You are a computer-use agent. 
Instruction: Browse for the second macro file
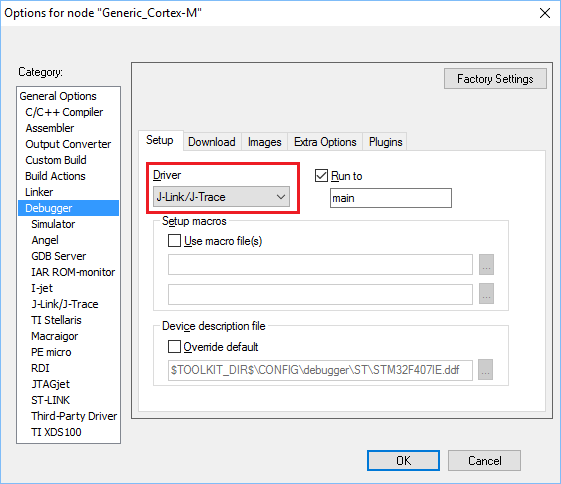486,294
